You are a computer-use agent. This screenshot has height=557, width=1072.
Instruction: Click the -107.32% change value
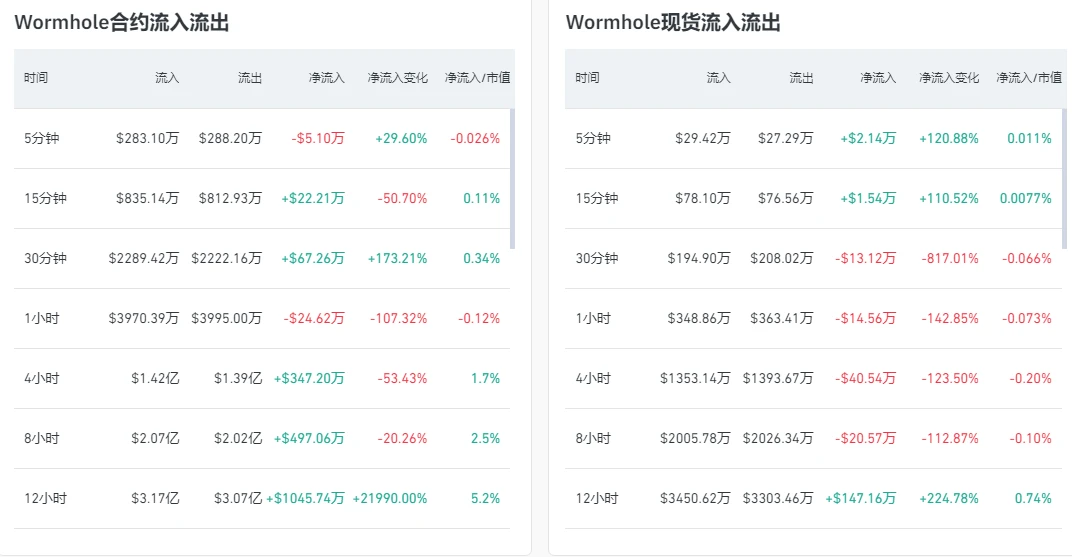[399, 319]
